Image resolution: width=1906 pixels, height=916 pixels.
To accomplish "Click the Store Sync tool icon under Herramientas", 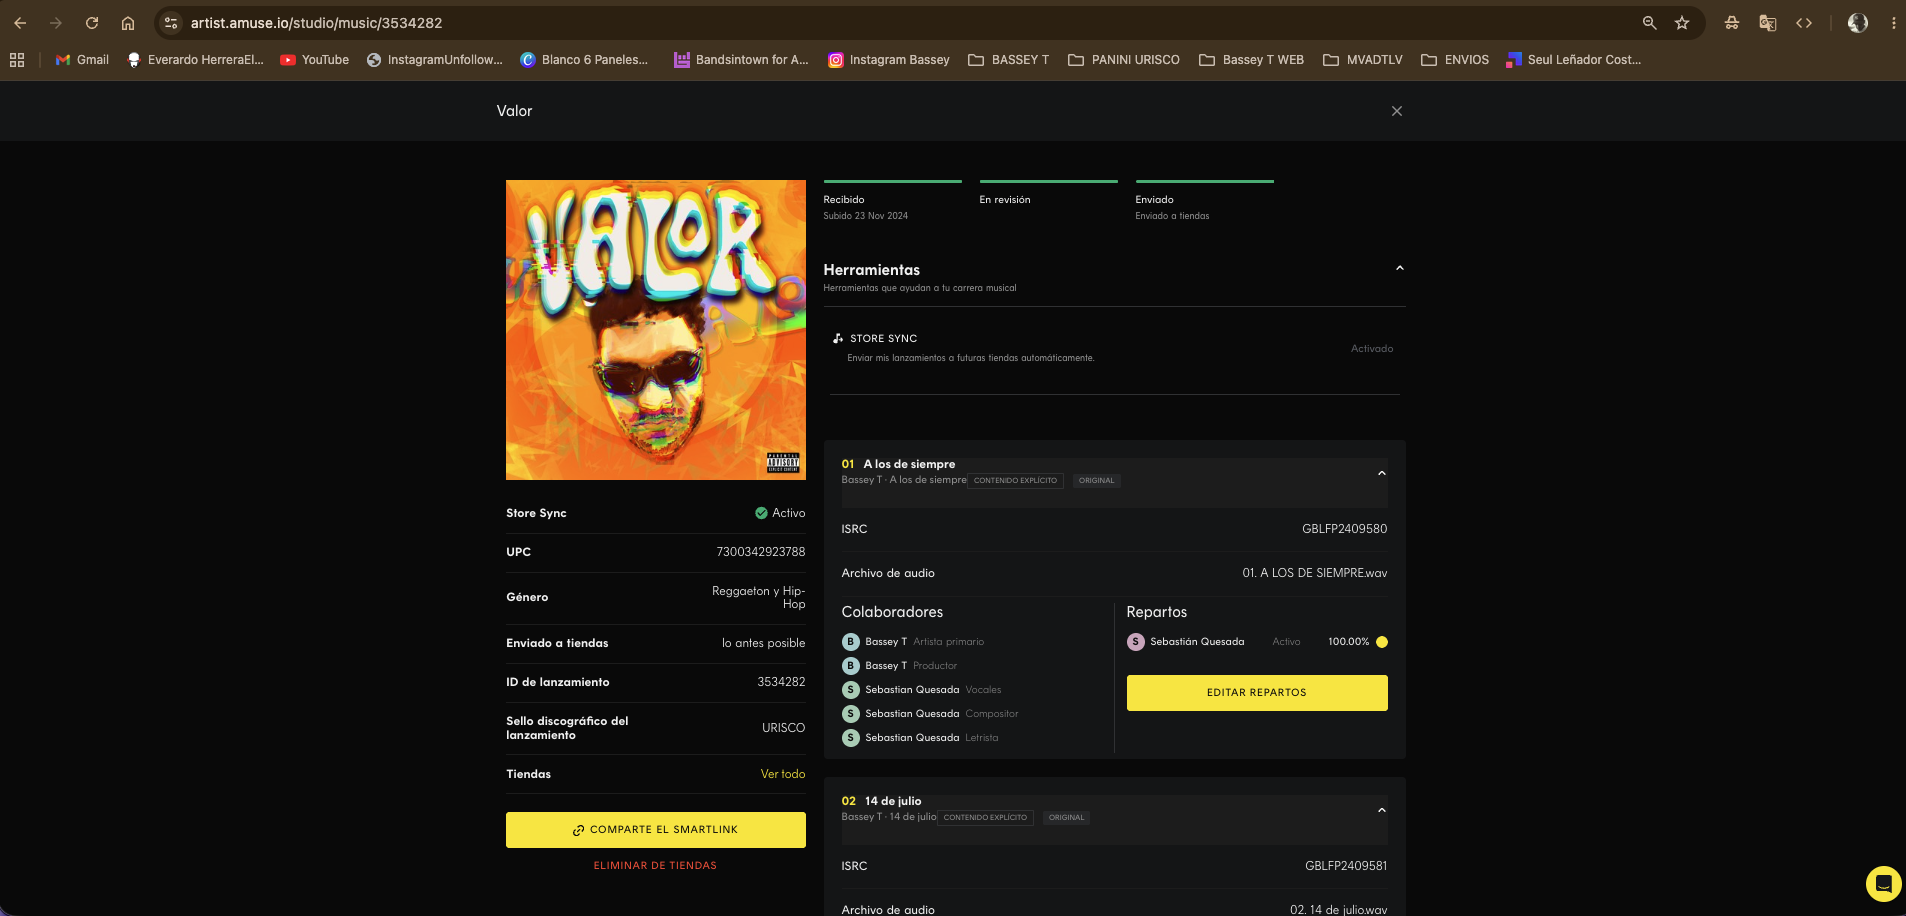I will 838,338.
